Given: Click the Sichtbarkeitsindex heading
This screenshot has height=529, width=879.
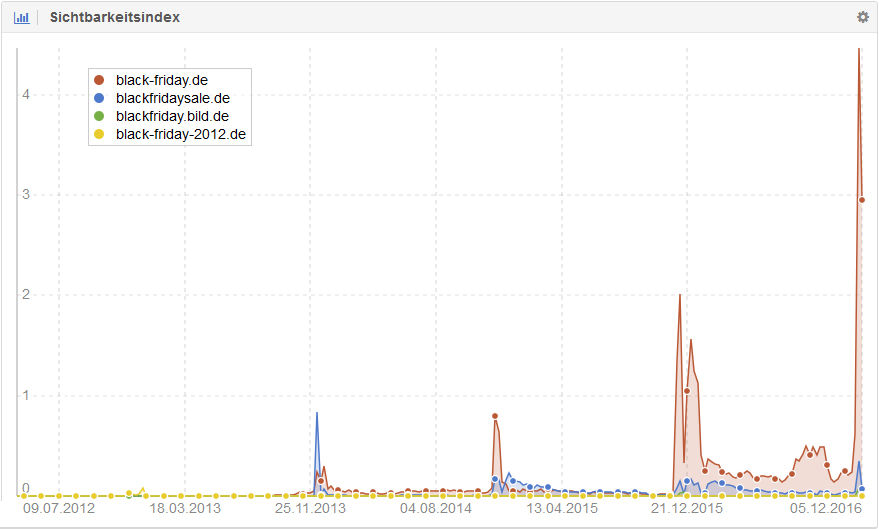Looking at the screenshot, I should point(115,17).
